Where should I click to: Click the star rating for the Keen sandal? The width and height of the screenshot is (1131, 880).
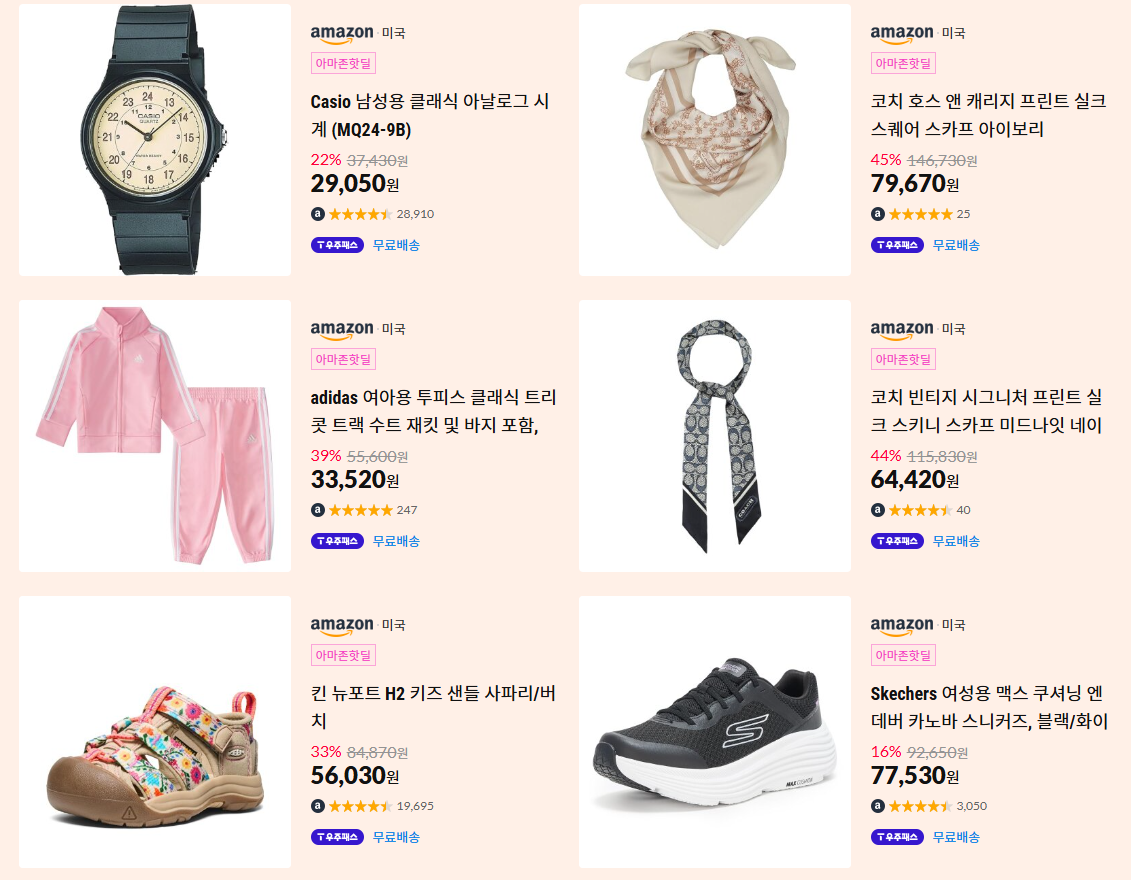360,806
